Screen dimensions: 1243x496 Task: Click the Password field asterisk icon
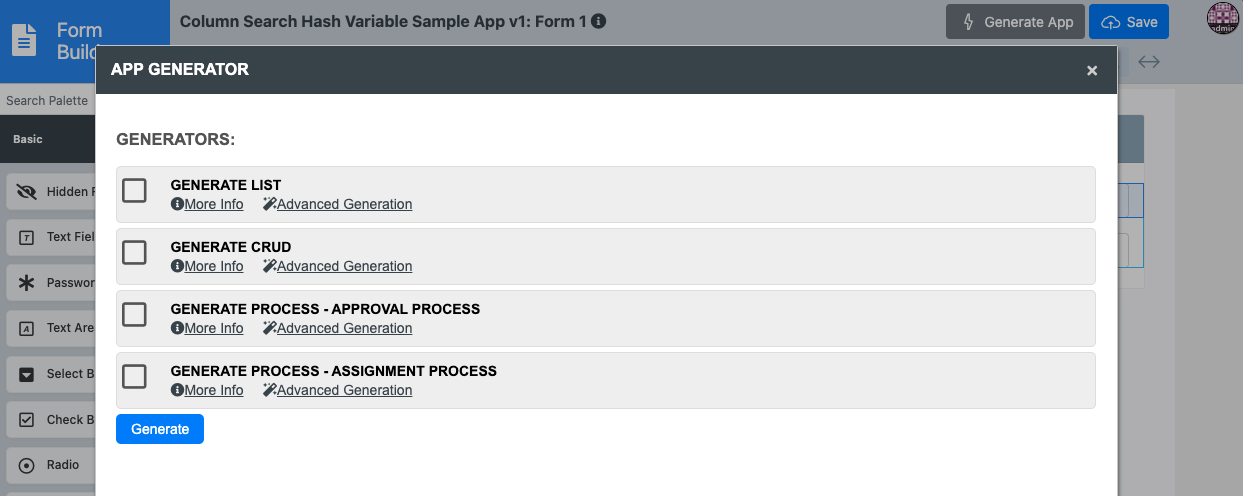point(27,283)
